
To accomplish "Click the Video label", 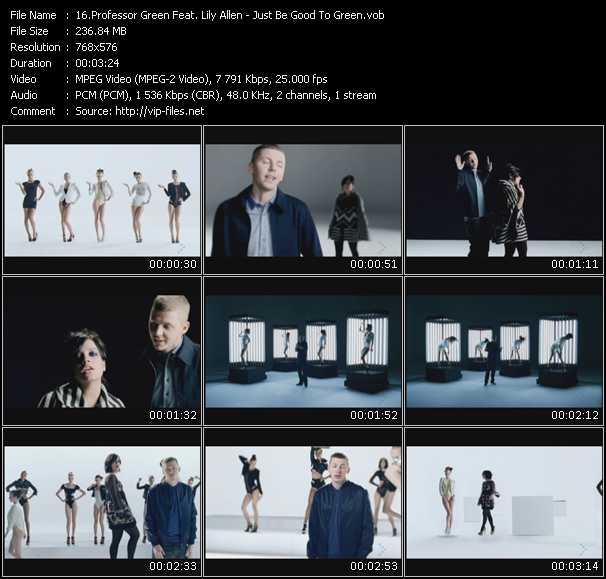I will [x=23, y=79].
